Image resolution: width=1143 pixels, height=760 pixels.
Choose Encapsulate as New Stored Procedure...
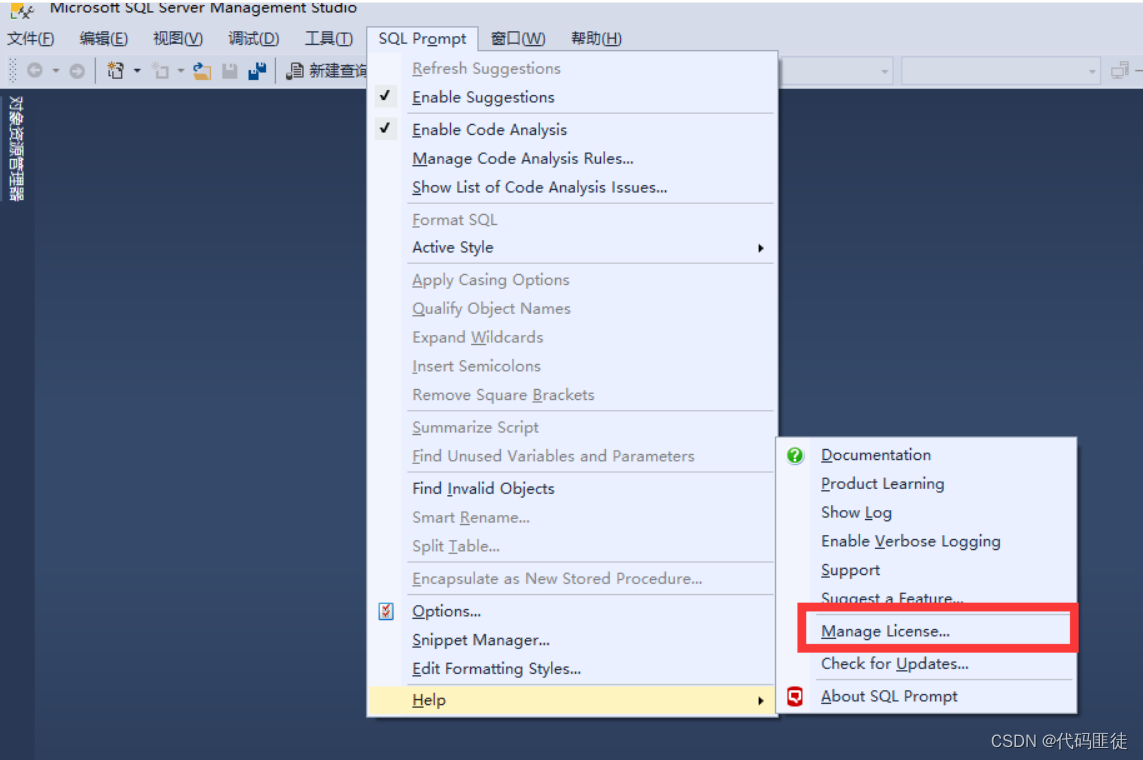(557, 579)
